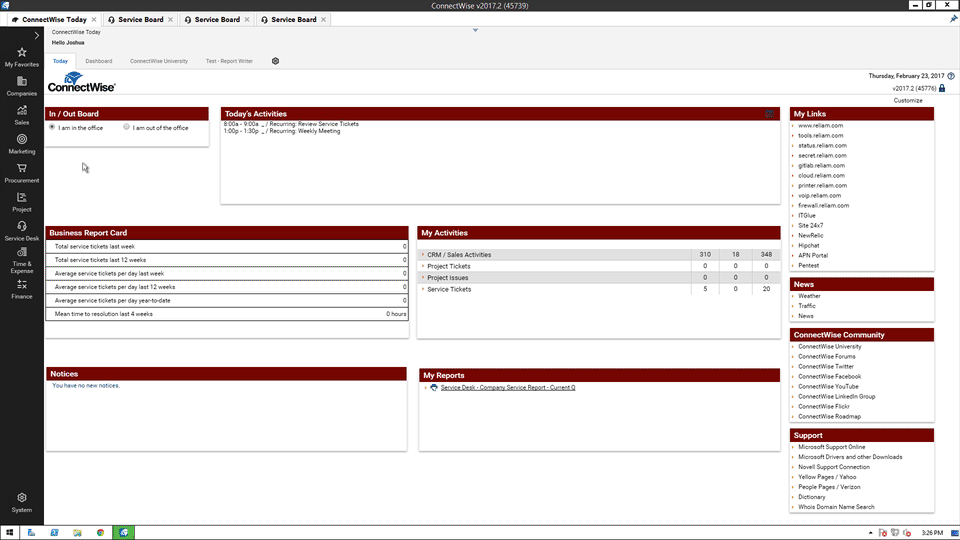The image size is (960, 540).
Task: Expand the Project Tickets row
Action: (423, 266)
